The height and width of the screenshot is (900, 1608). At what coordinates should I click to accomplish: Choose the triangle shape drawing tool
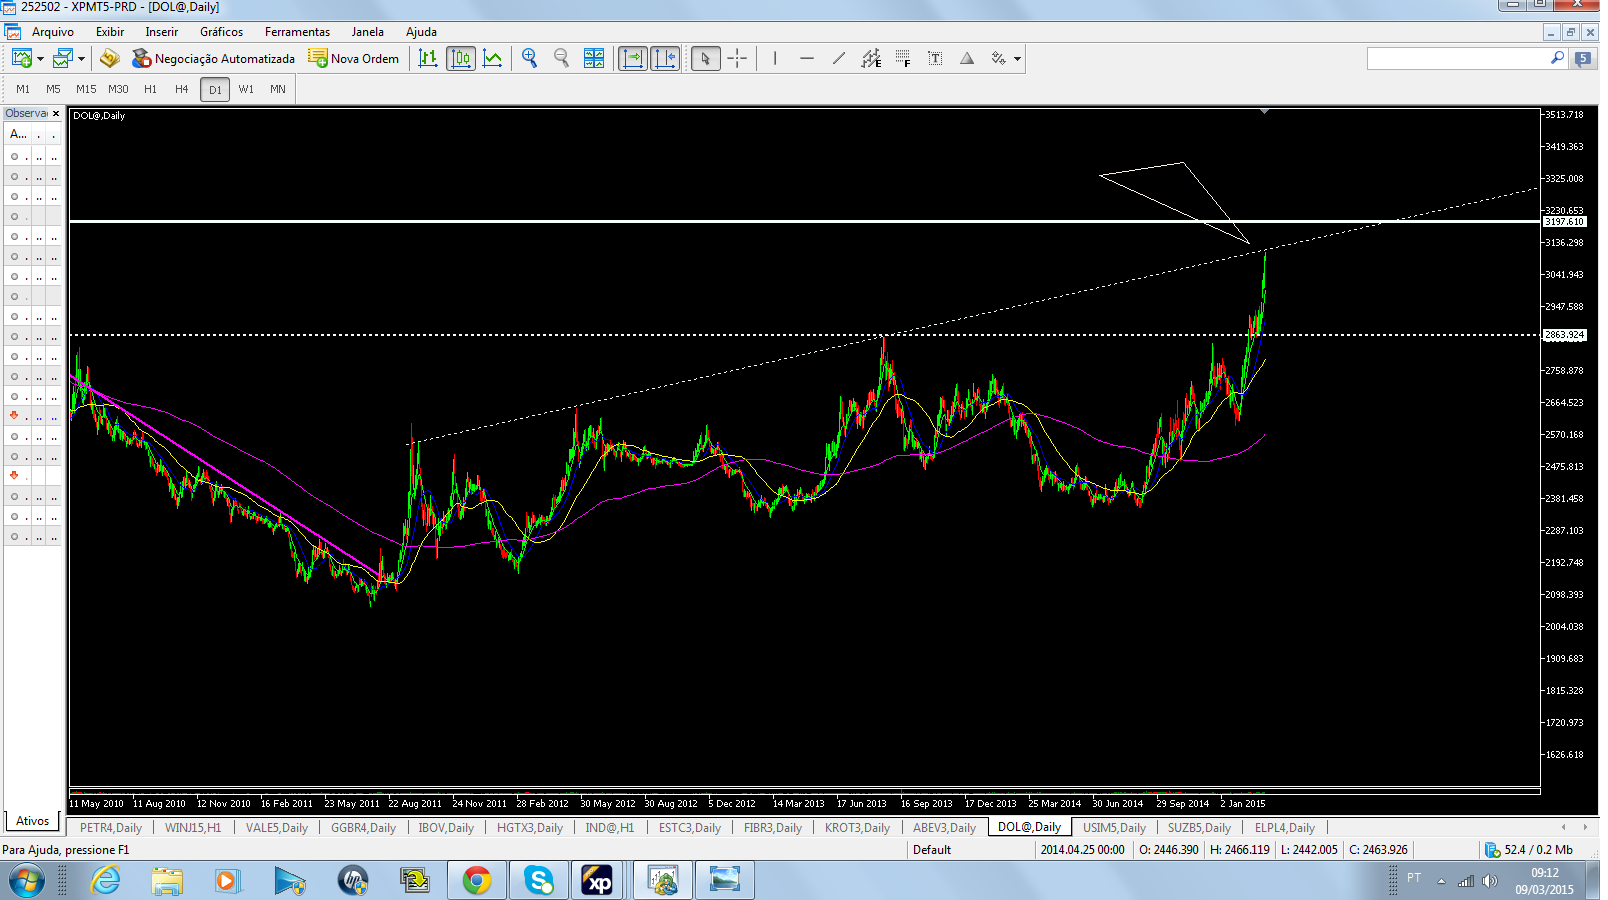(967, 58)
